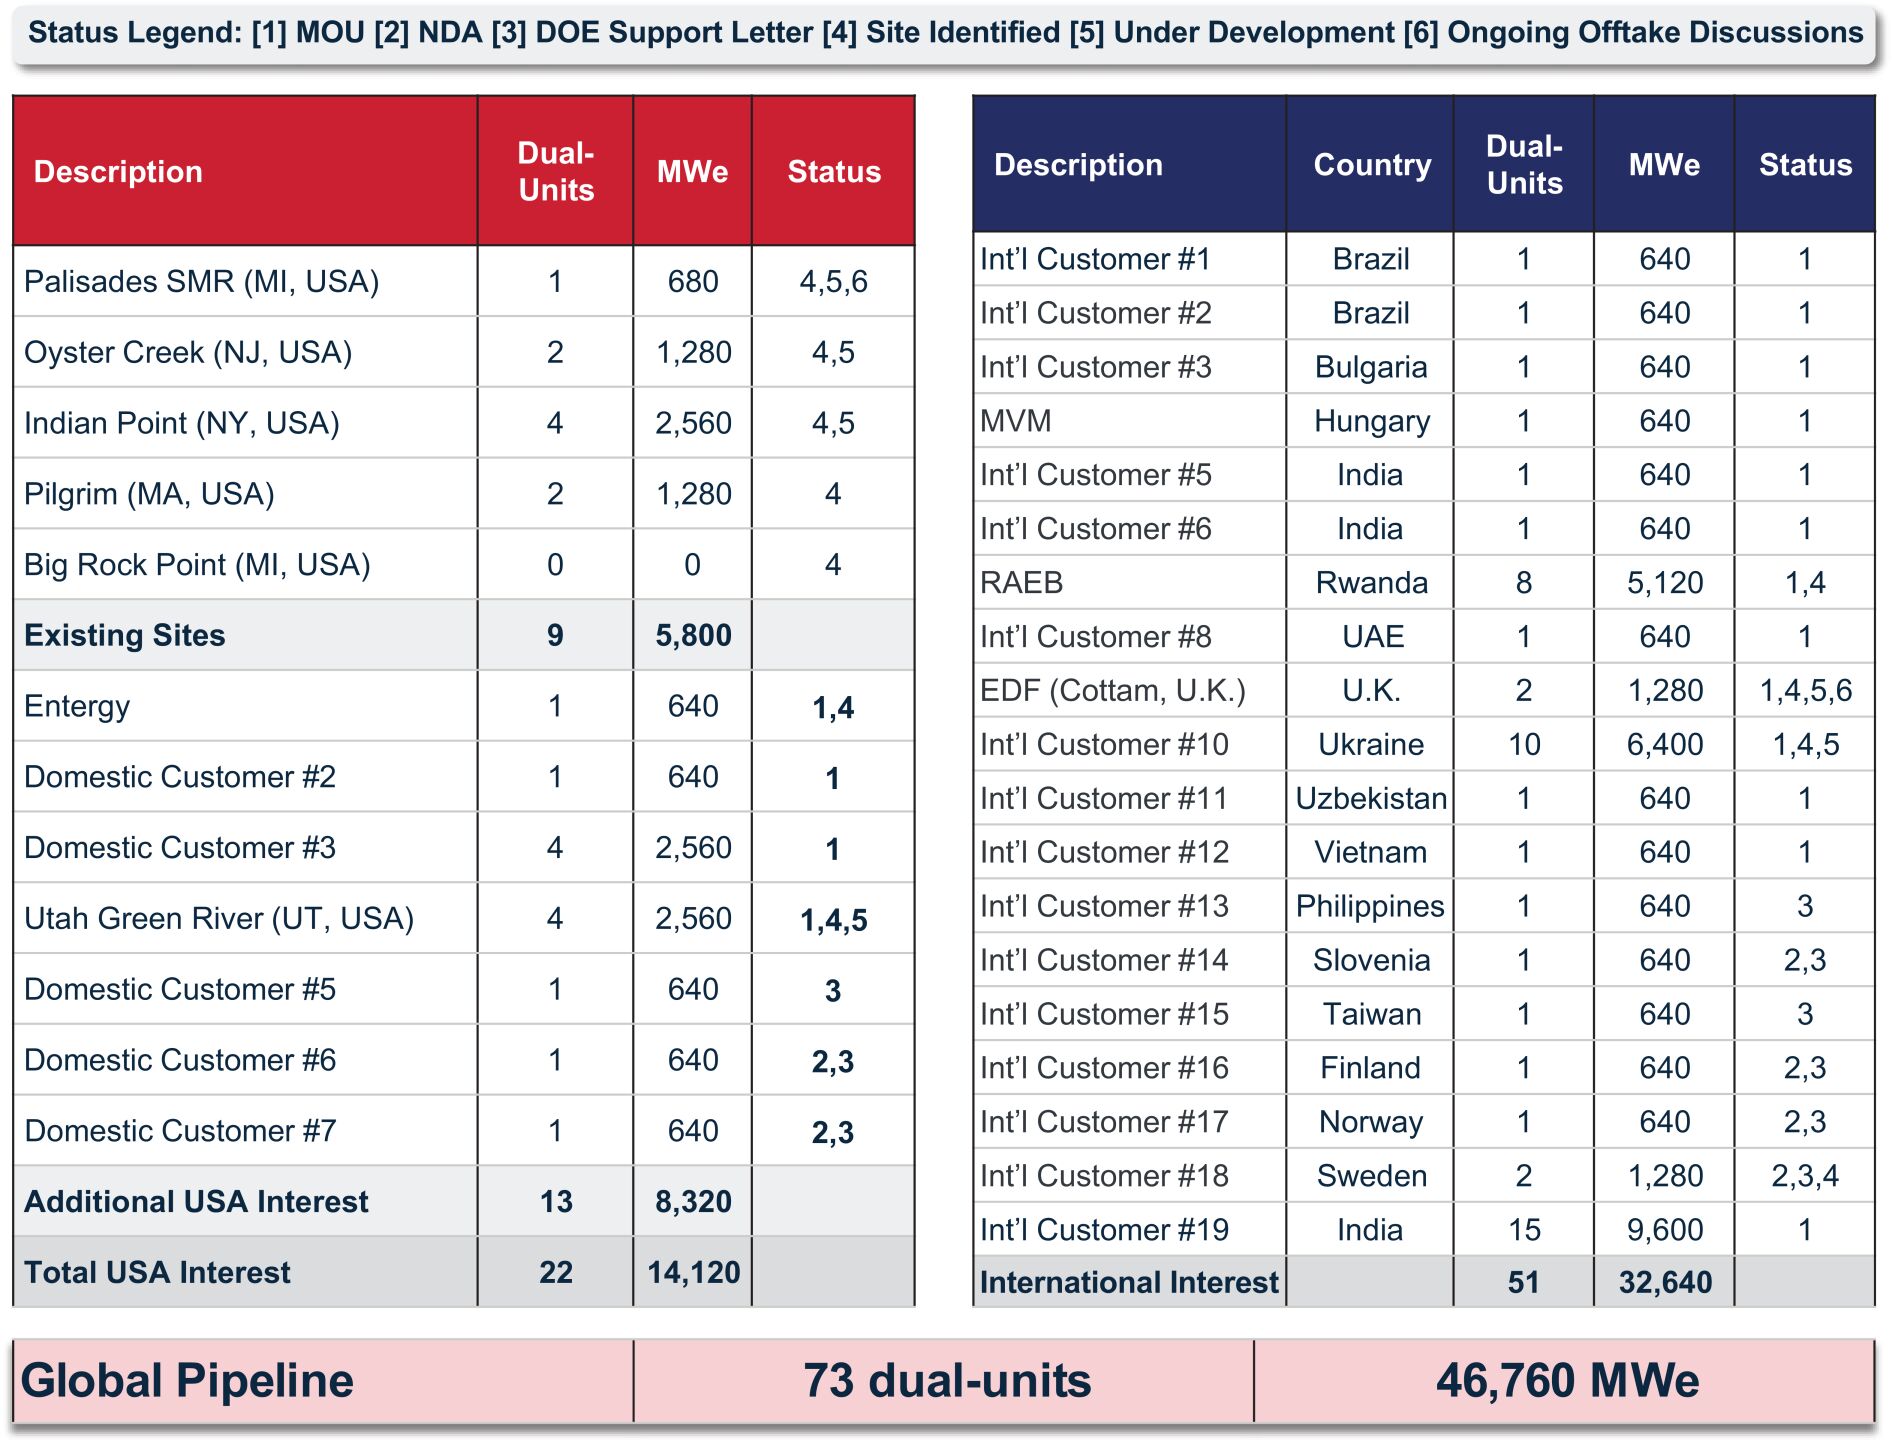Select the Palisades SMR (MI, USA) row
This screenshot has height=1444, width=1892.
[x=464, y=281]
